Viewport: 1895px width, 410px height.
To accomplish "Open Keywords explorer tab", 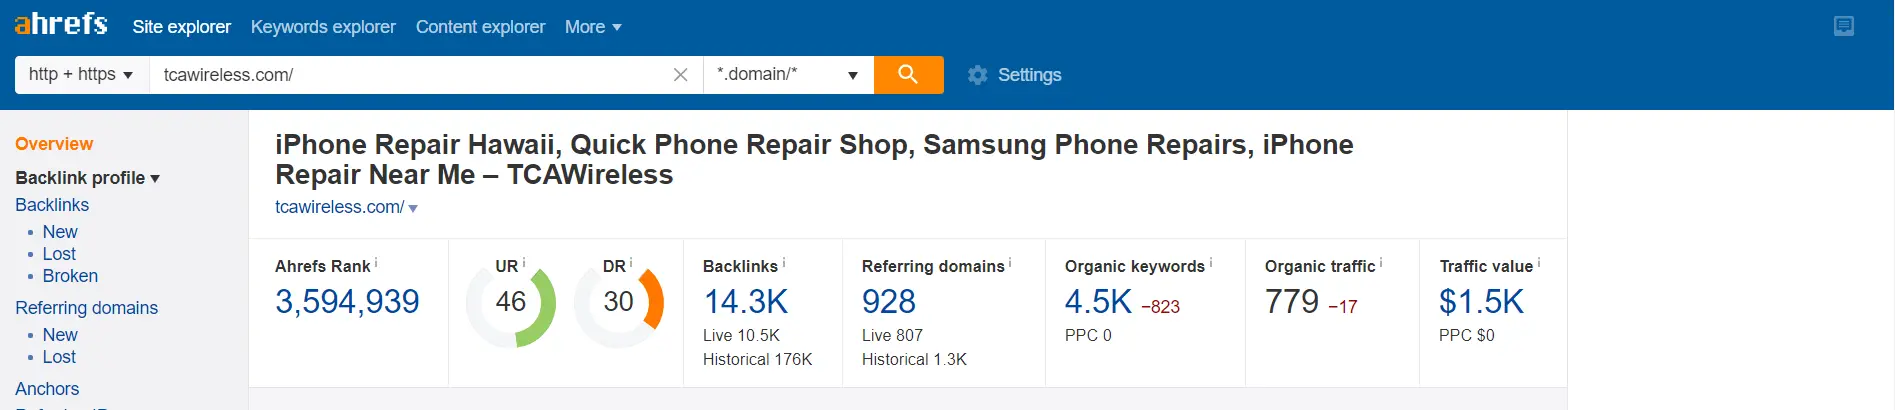I will 323,27.
